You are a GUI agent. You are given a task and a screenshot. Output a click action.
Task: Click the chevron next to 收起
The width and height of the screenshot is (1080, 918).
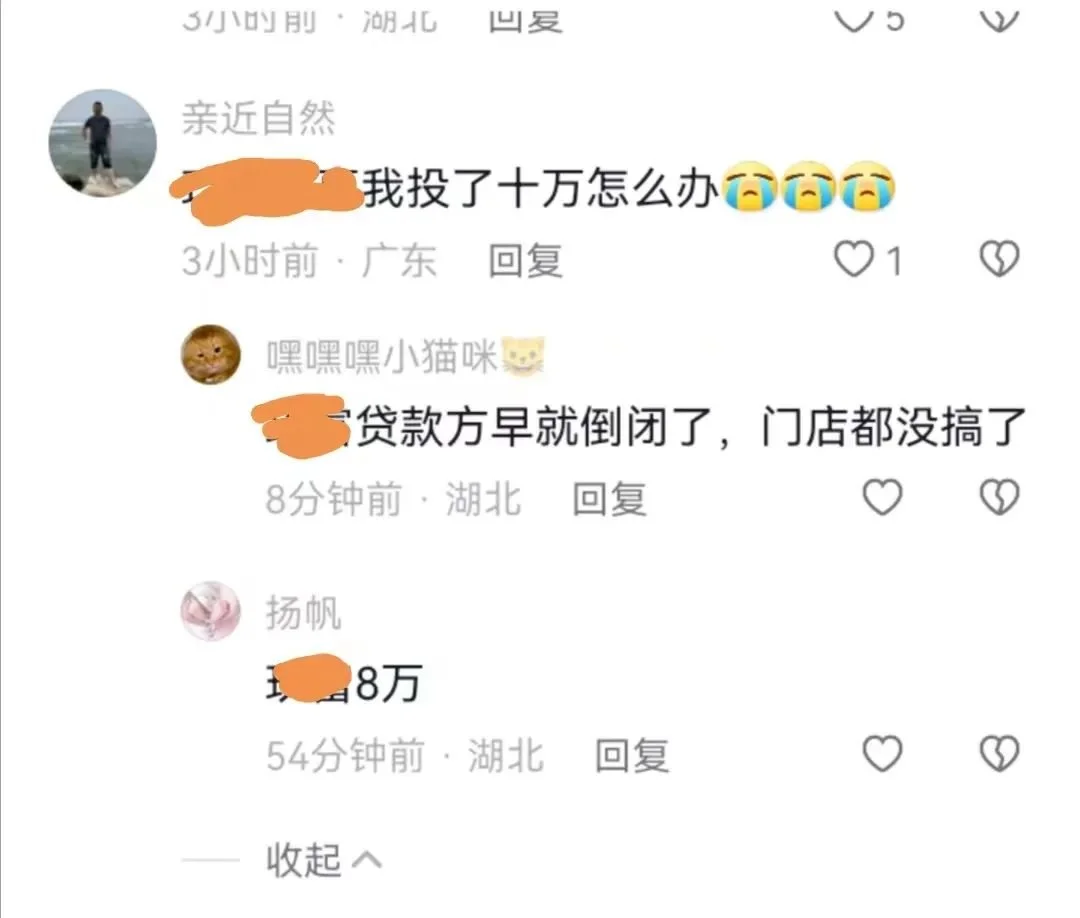[366, 860]
